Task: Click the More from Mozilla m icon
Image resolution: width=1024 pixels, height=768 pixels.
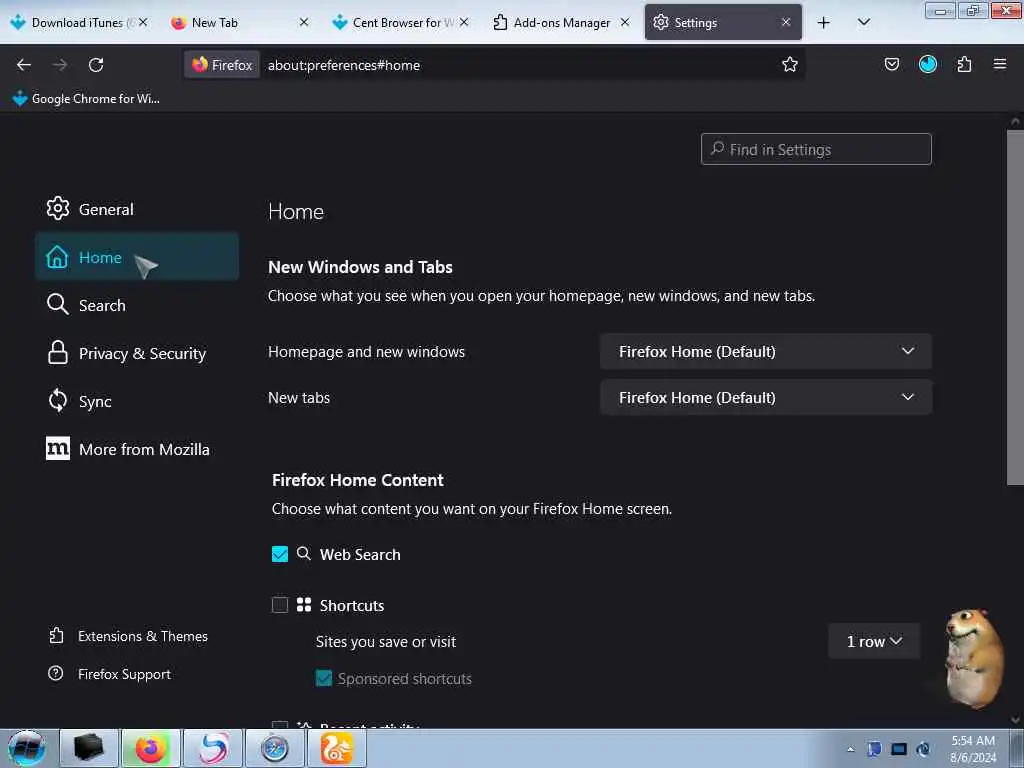Action: (x=57, y=448)
